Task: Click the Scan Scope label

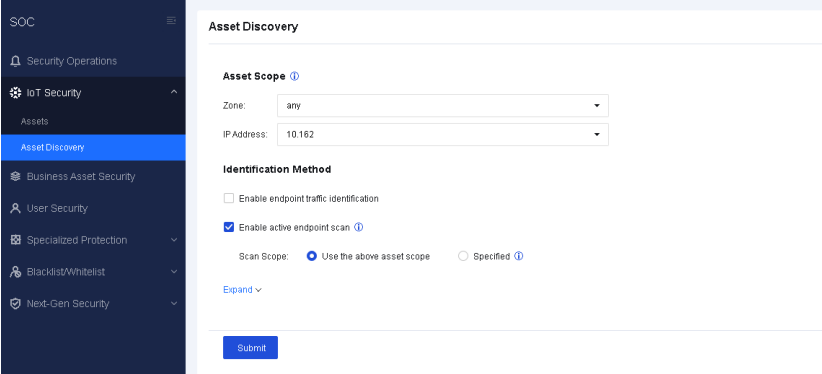Action: (x=264, y=257)
